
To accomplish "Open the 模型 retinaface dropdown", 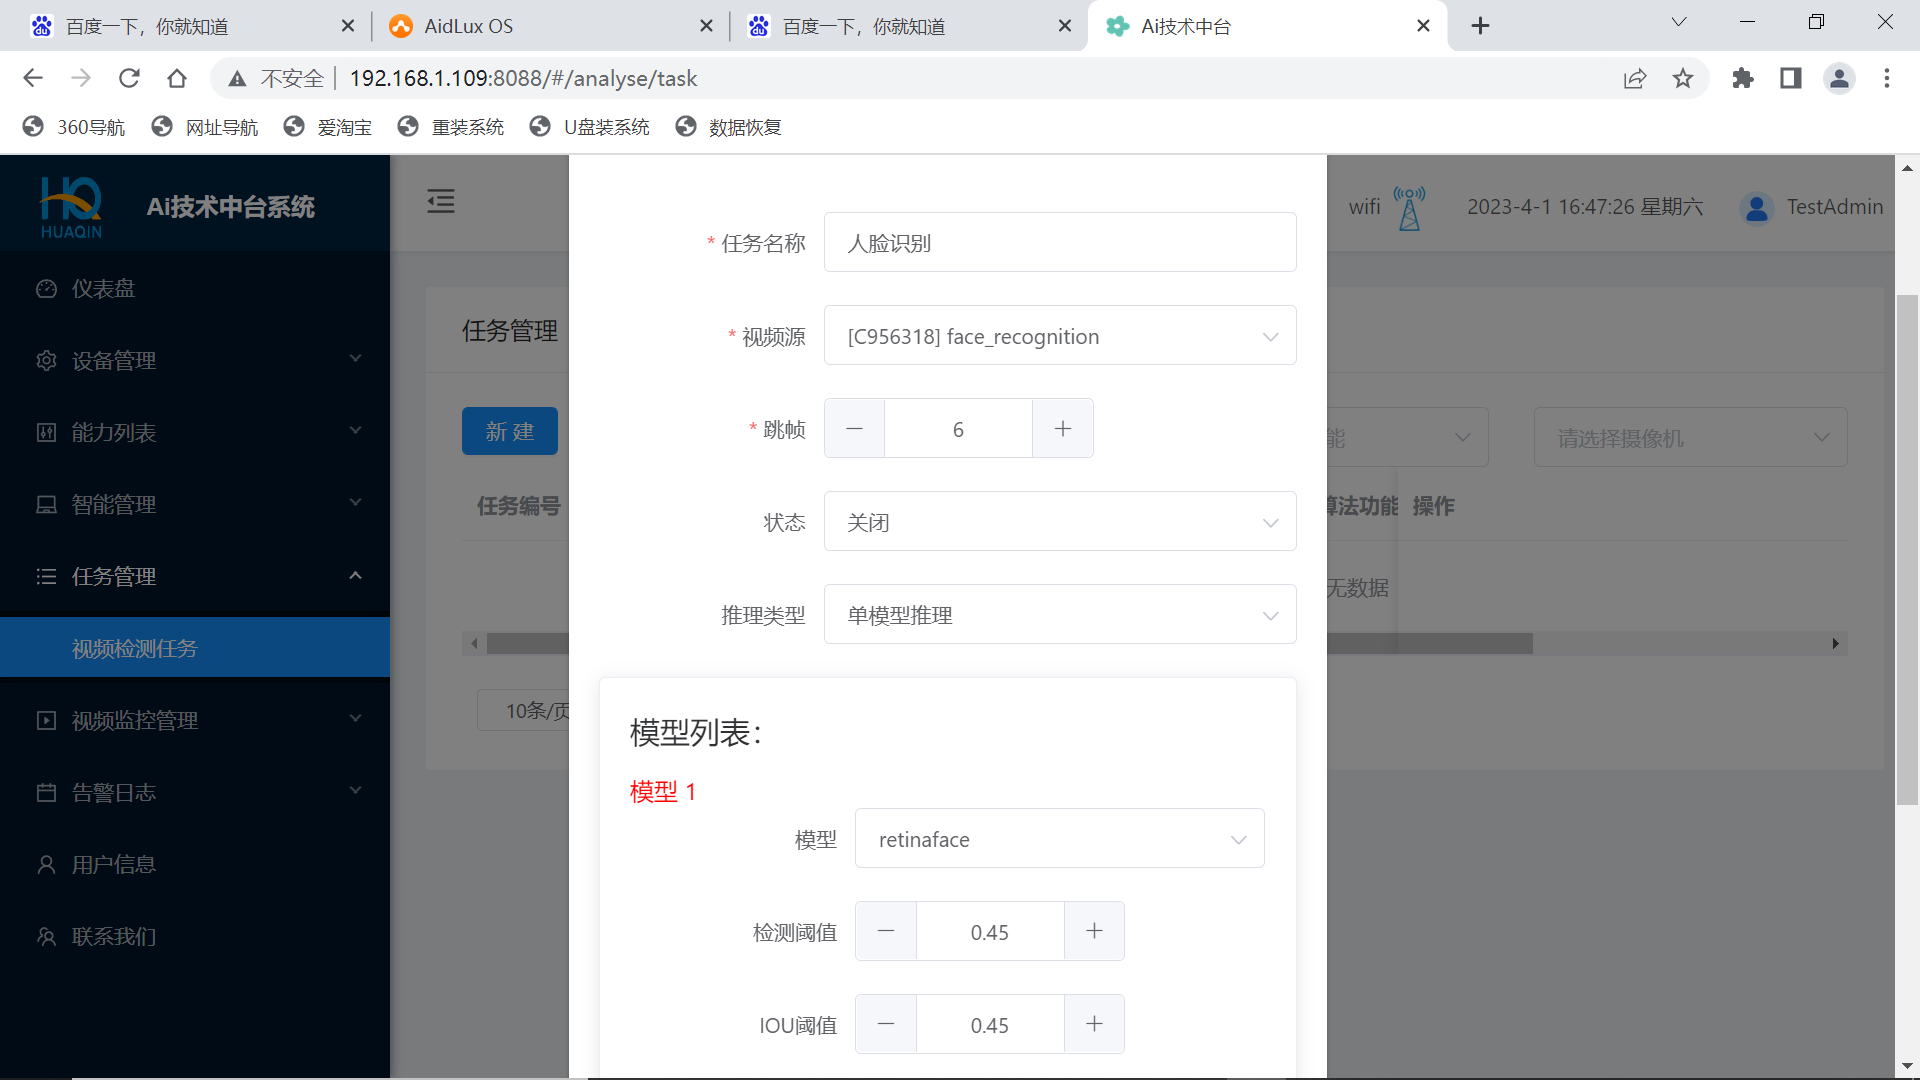I will pos(1060,839).
